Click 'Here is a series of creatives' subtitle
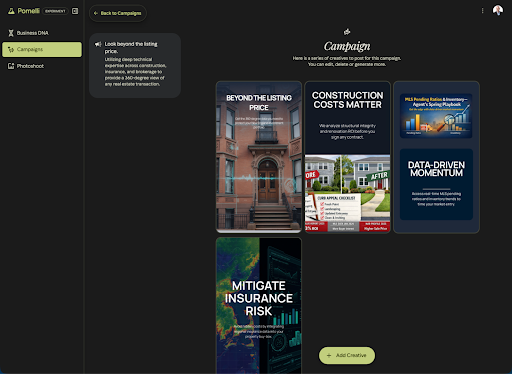 (347, 61)
